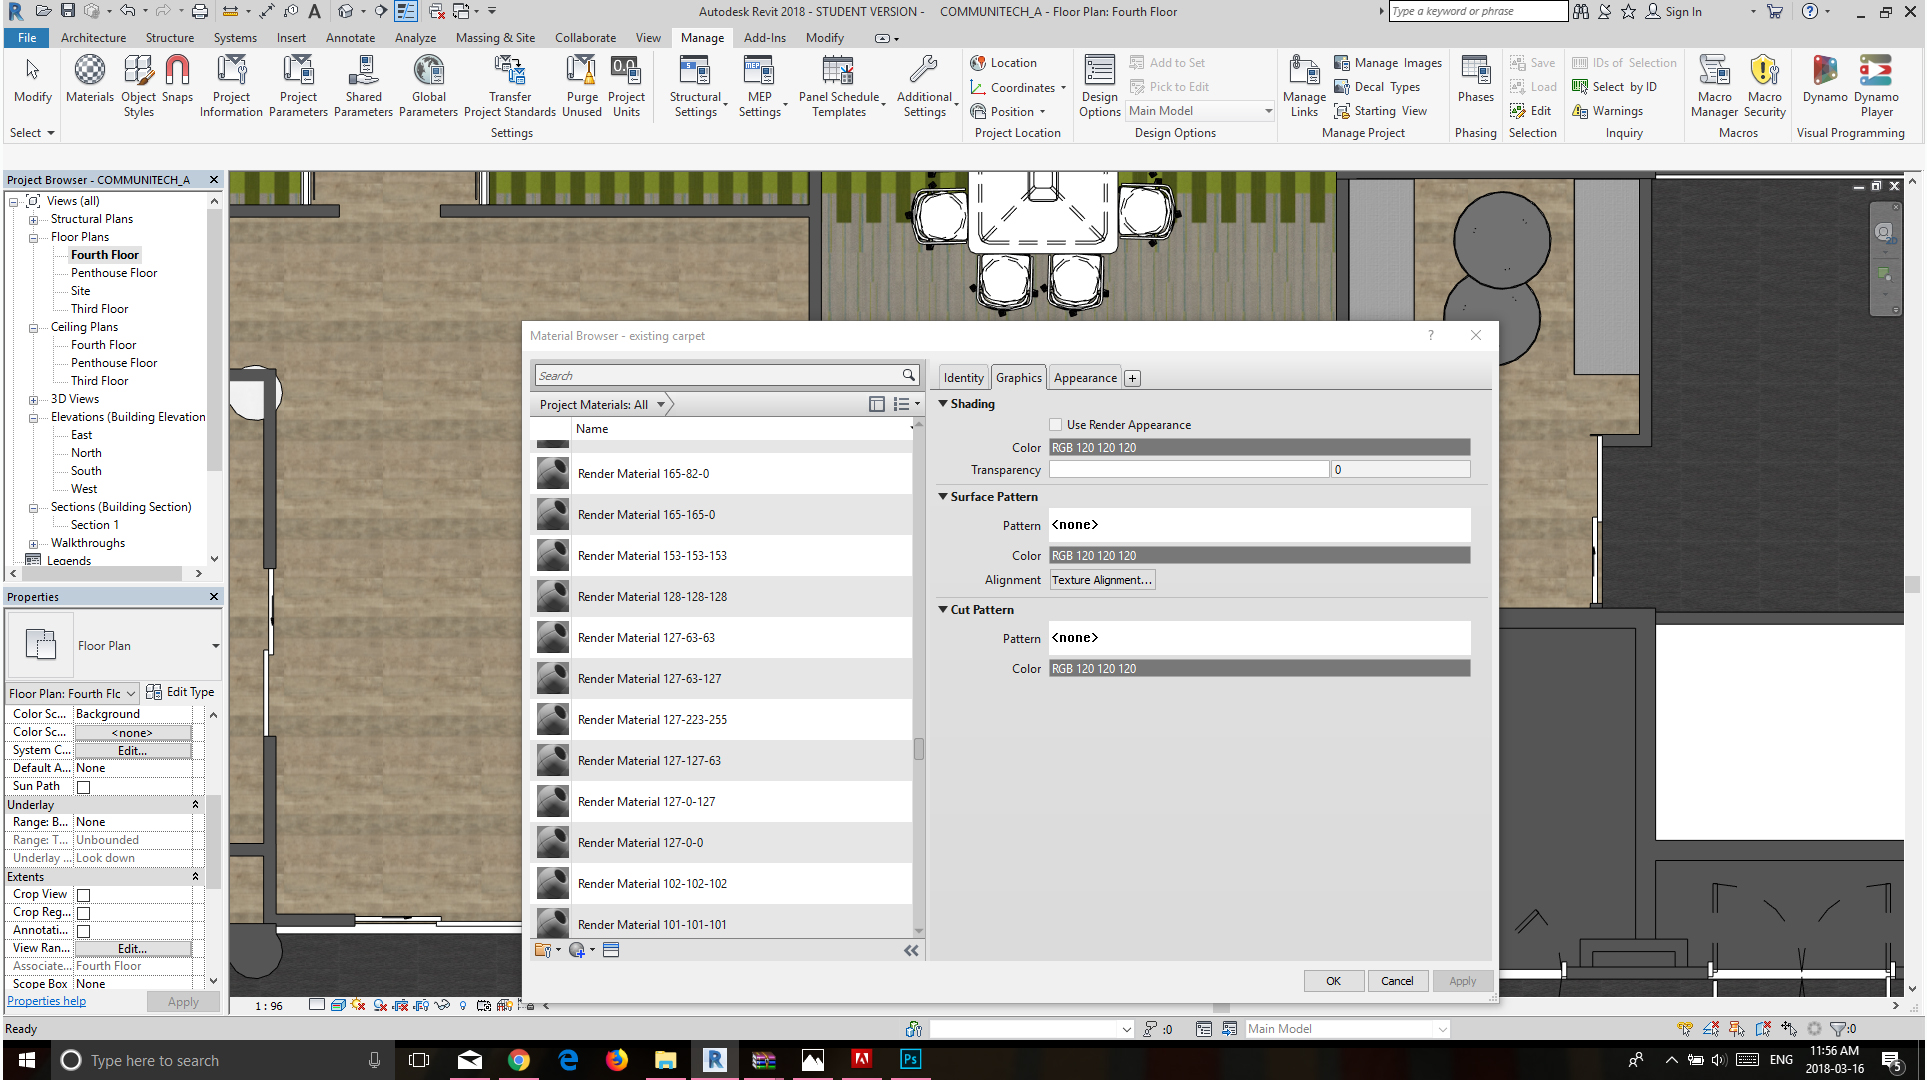Click the Cancel button in Material Browser
The height and width of the screenshot is (1080, 1927).
coord(1397,981)
